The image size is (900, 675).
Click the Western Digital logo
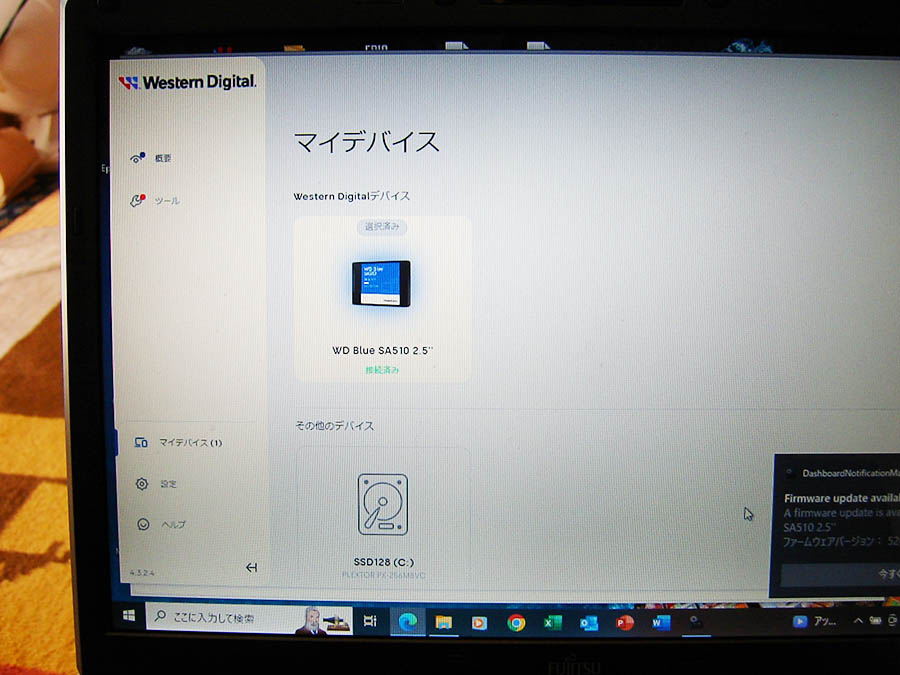(187, 82)
